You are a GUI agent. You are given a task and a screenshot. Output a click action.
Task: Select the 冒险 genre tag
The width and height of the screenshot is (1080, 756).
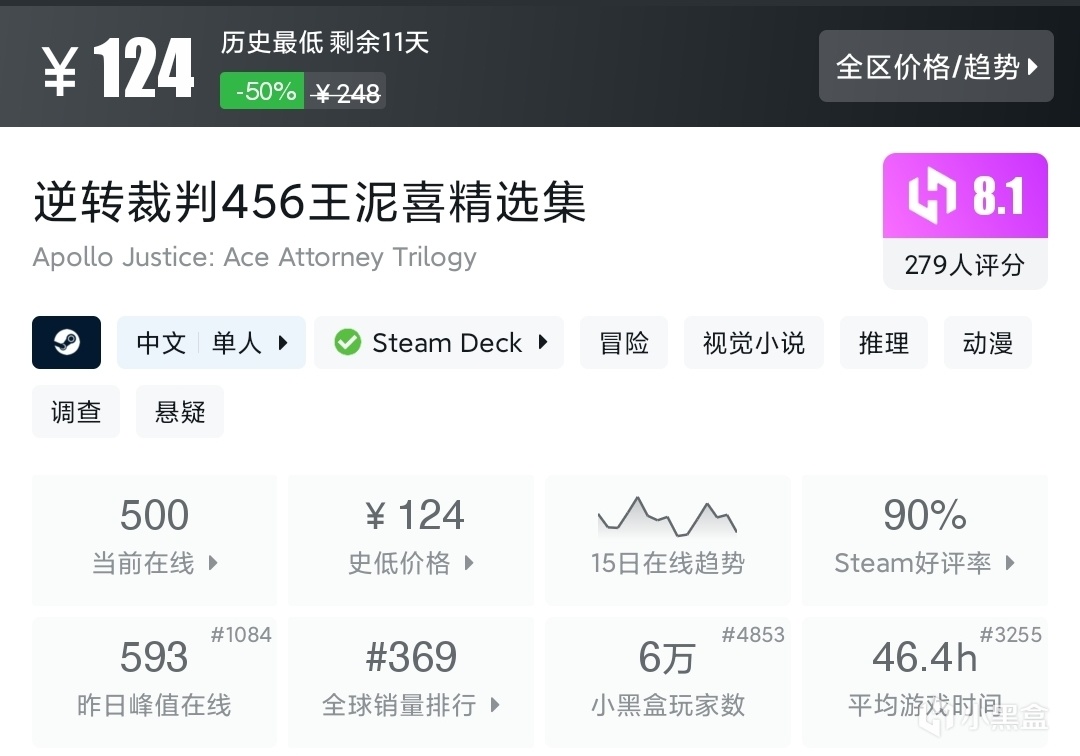[624, 343]
